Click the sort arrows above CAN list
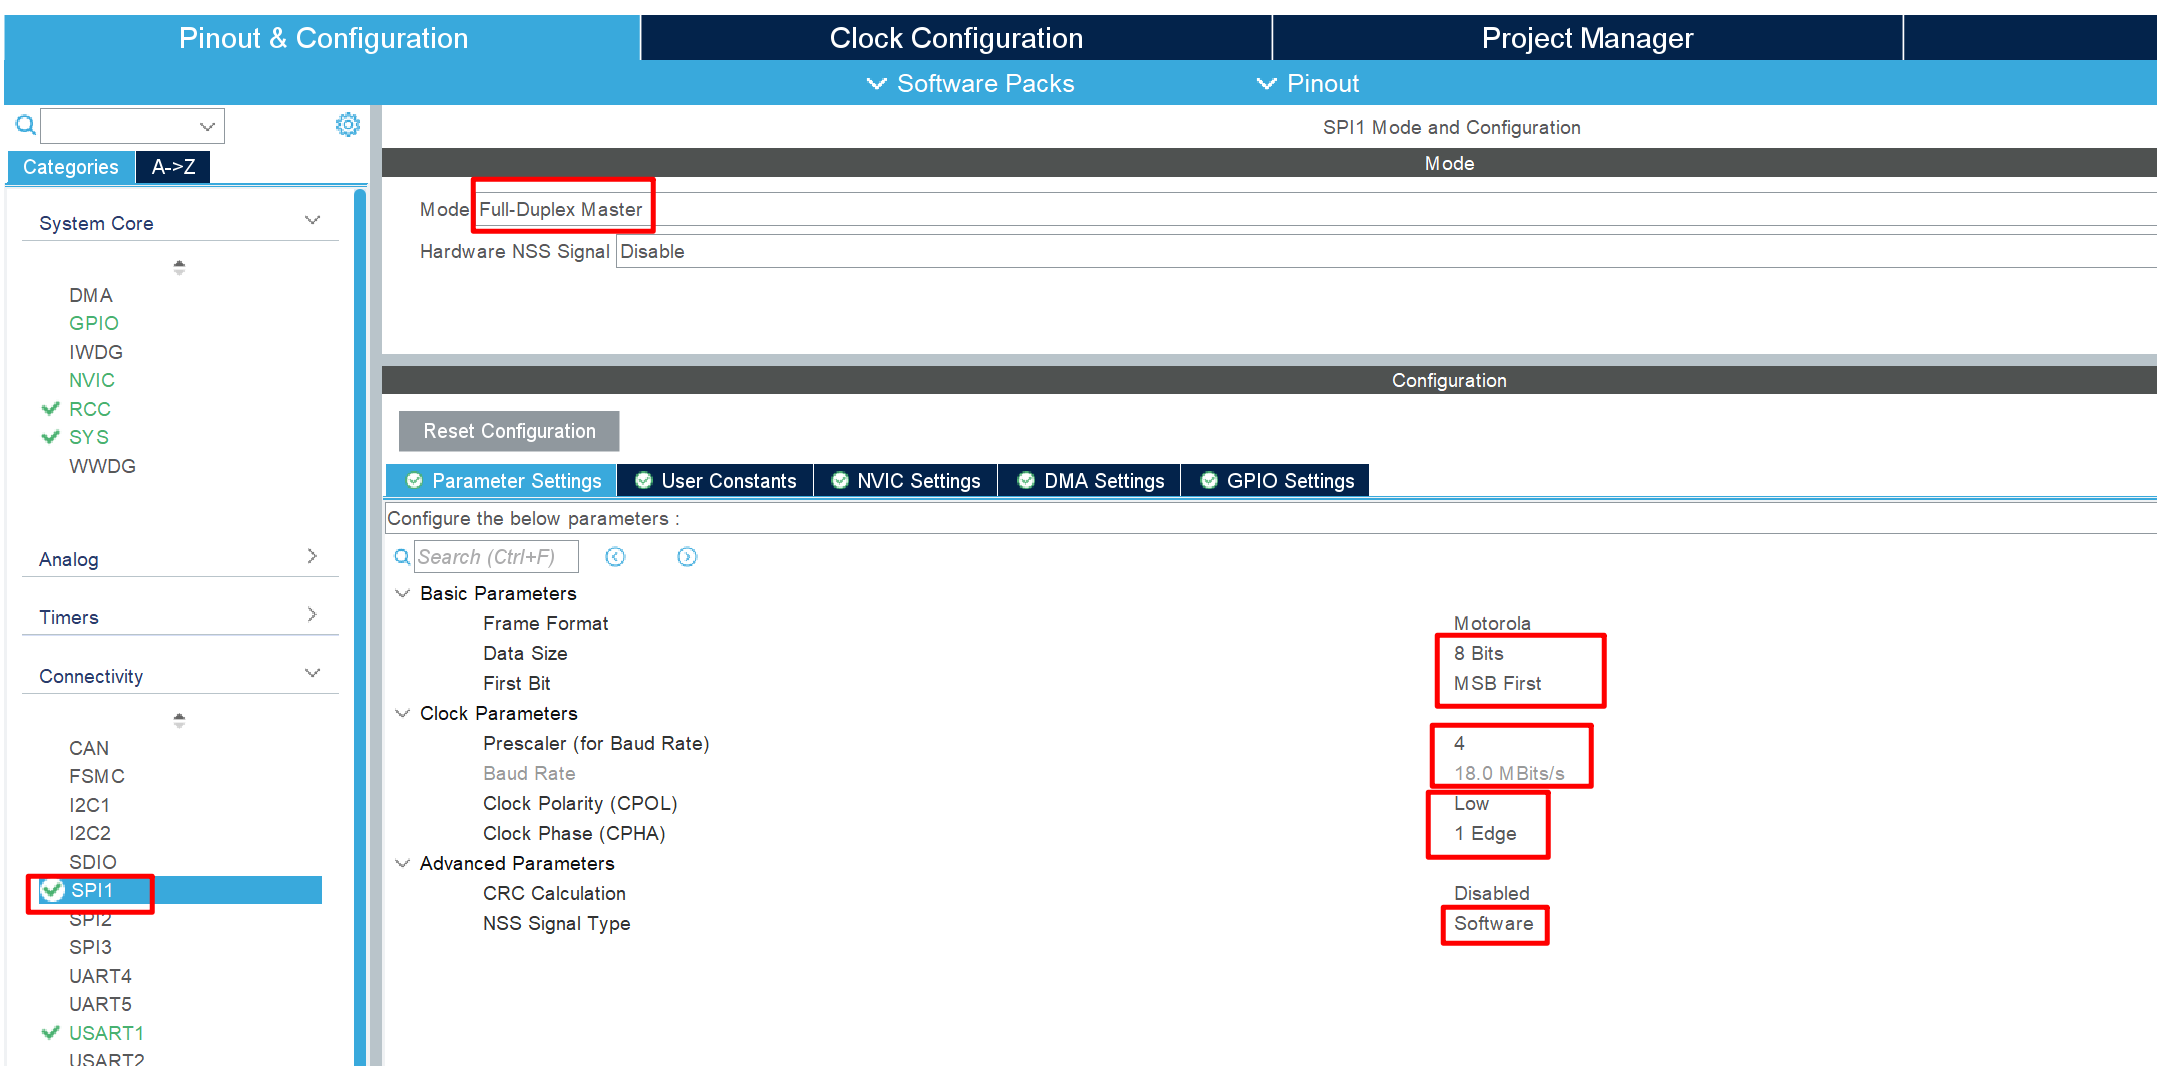 pos(179,720)
